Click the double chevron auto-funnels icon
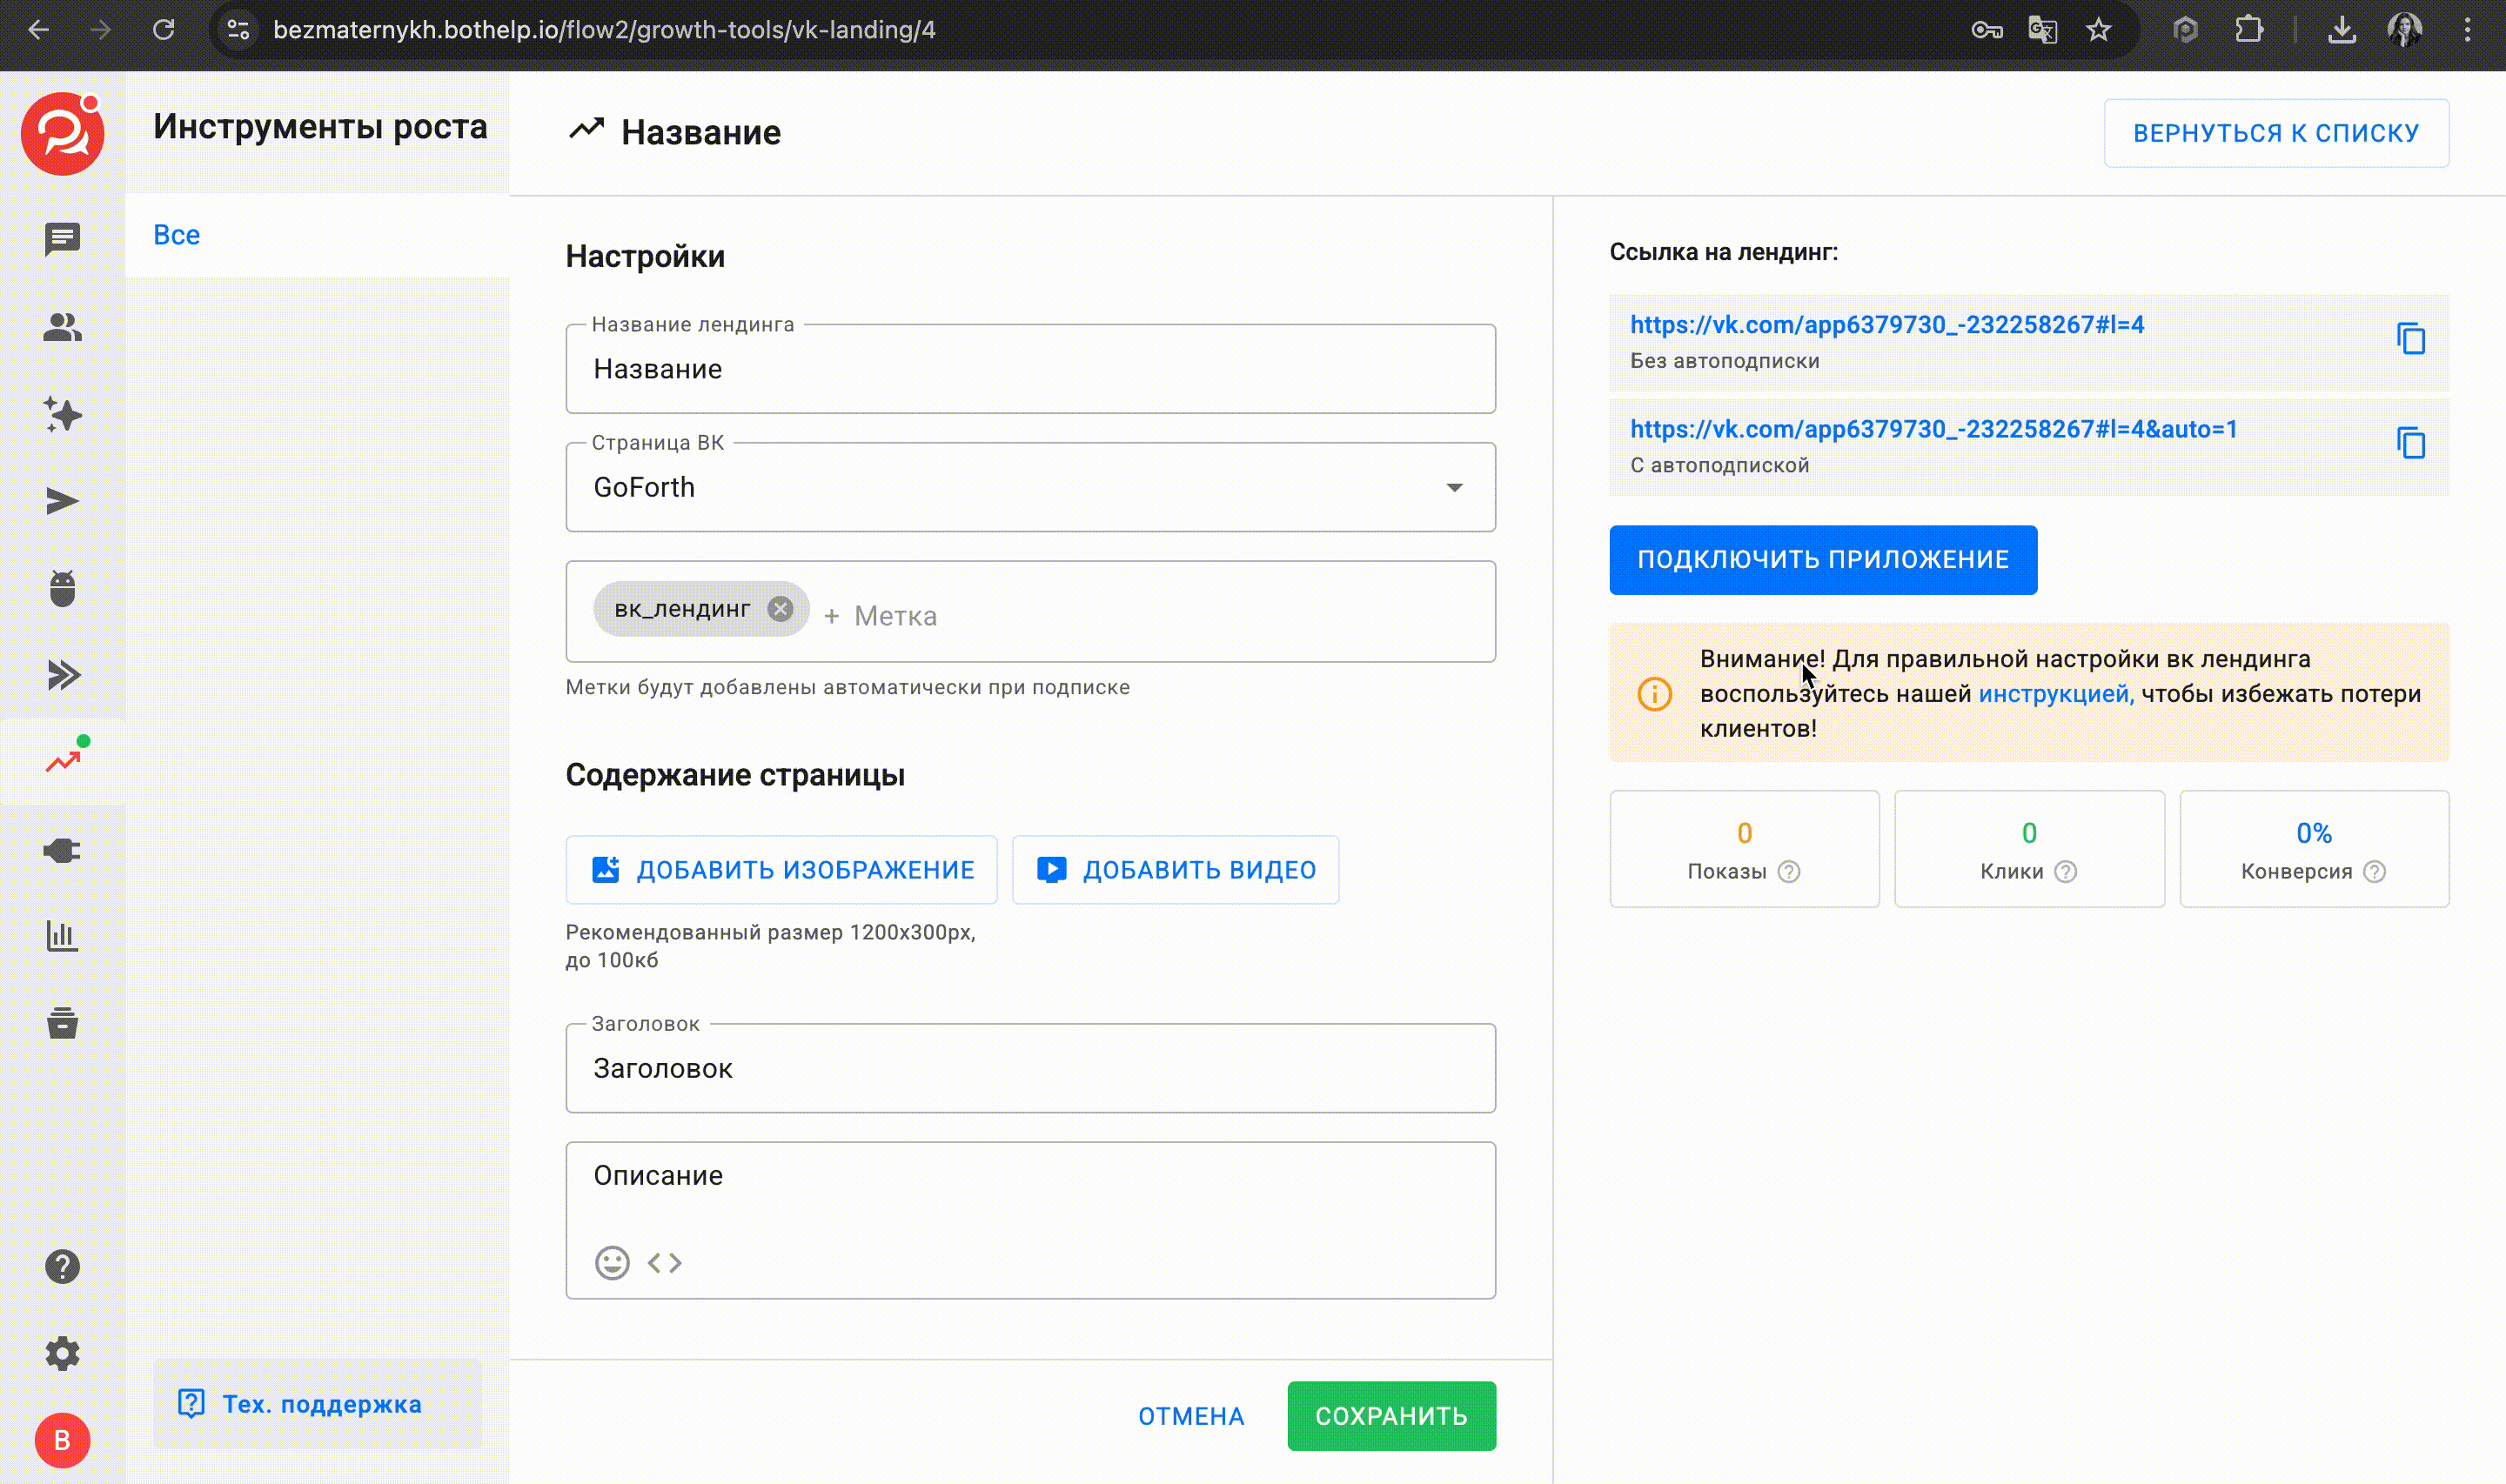The image size is (2506, 1484). tap(62, 675)
